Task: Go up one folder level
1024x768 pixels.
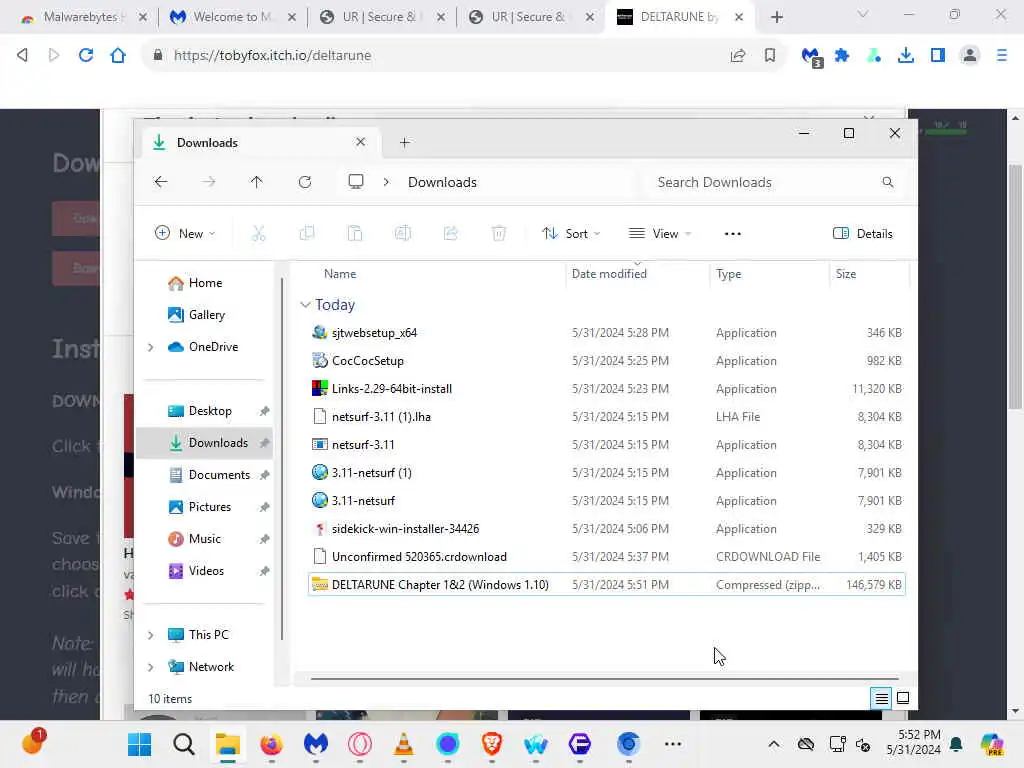Action: point(257,182)
